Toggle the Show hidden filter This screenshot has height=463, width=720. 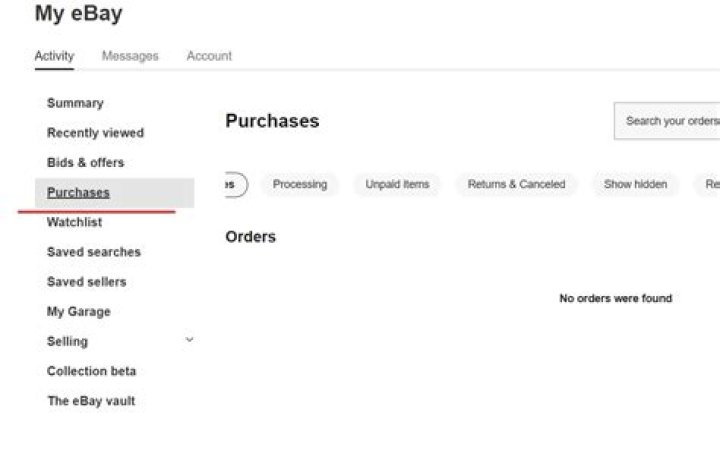(635, 184)
